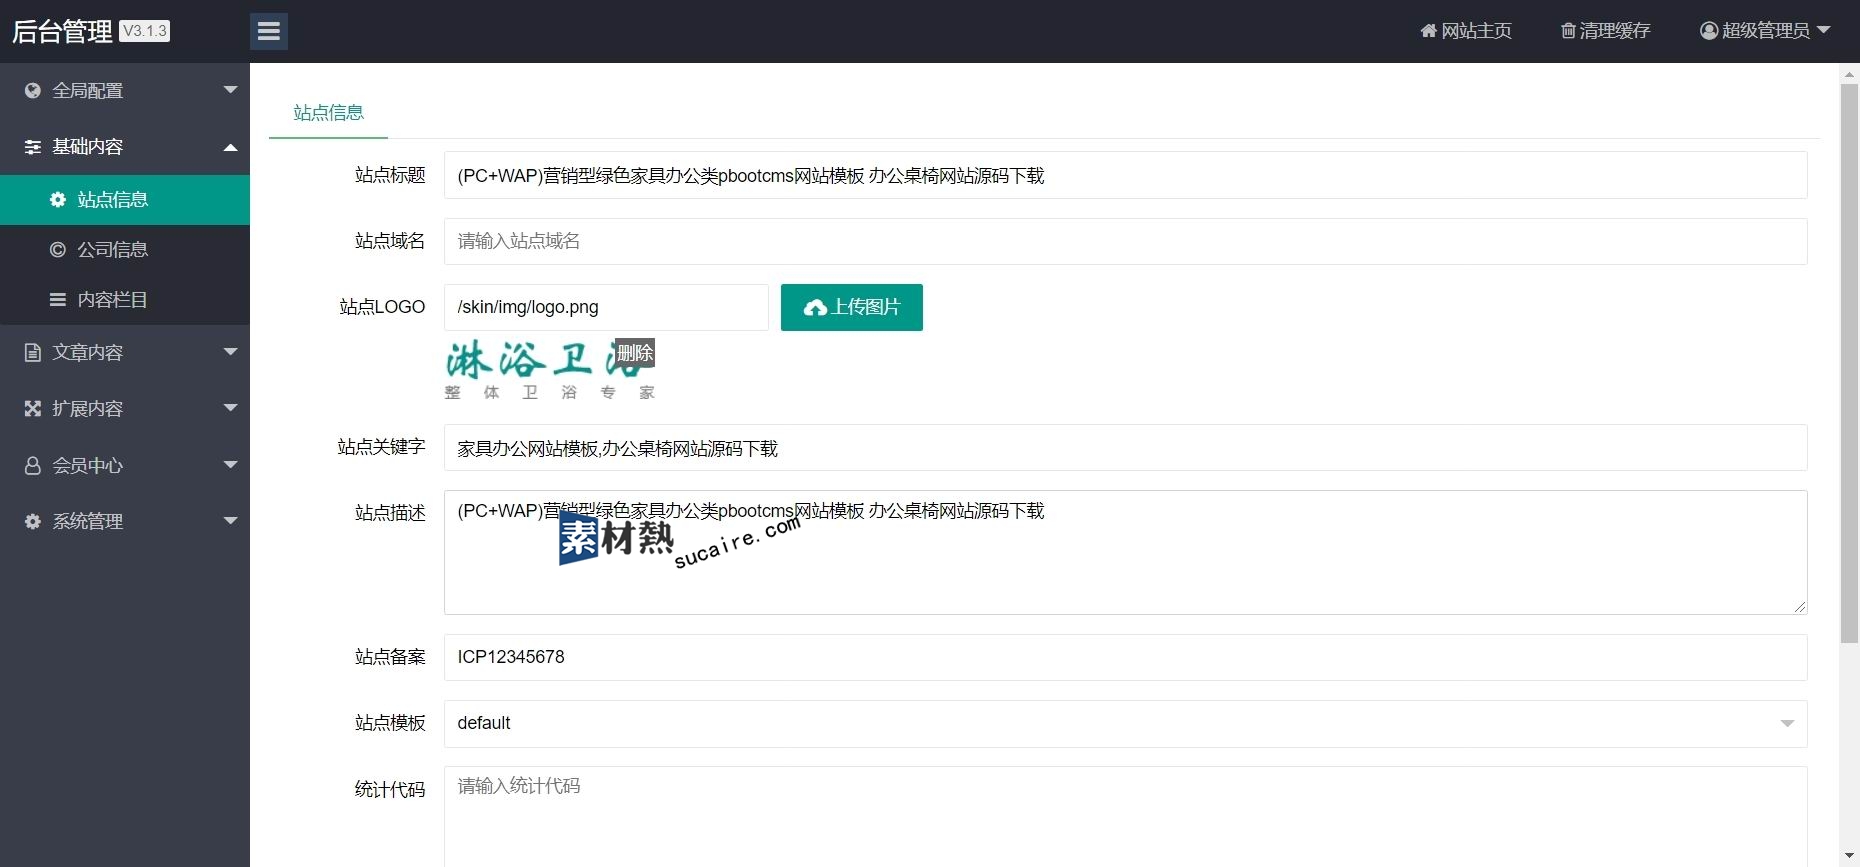Go to 网站主页 link
This screenshot has width=1860, height=867.
1466,31
